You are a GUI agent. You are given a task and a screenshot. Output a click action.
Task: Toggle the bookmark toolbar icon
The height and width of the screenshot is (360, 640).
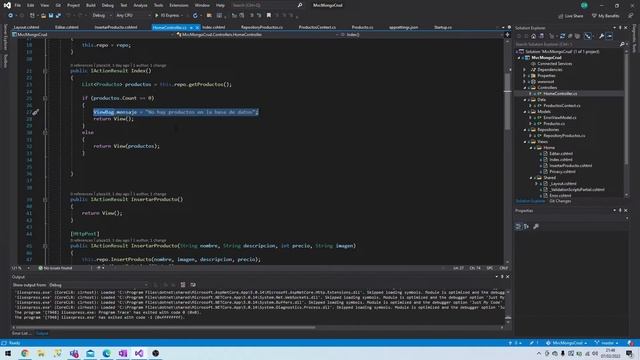269,16
